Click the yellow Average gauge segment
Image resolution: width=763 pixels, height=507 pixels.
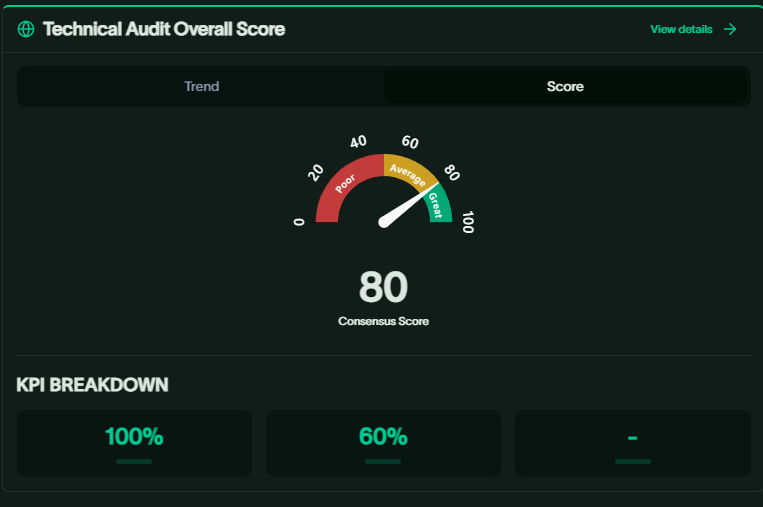coord(408,171)
